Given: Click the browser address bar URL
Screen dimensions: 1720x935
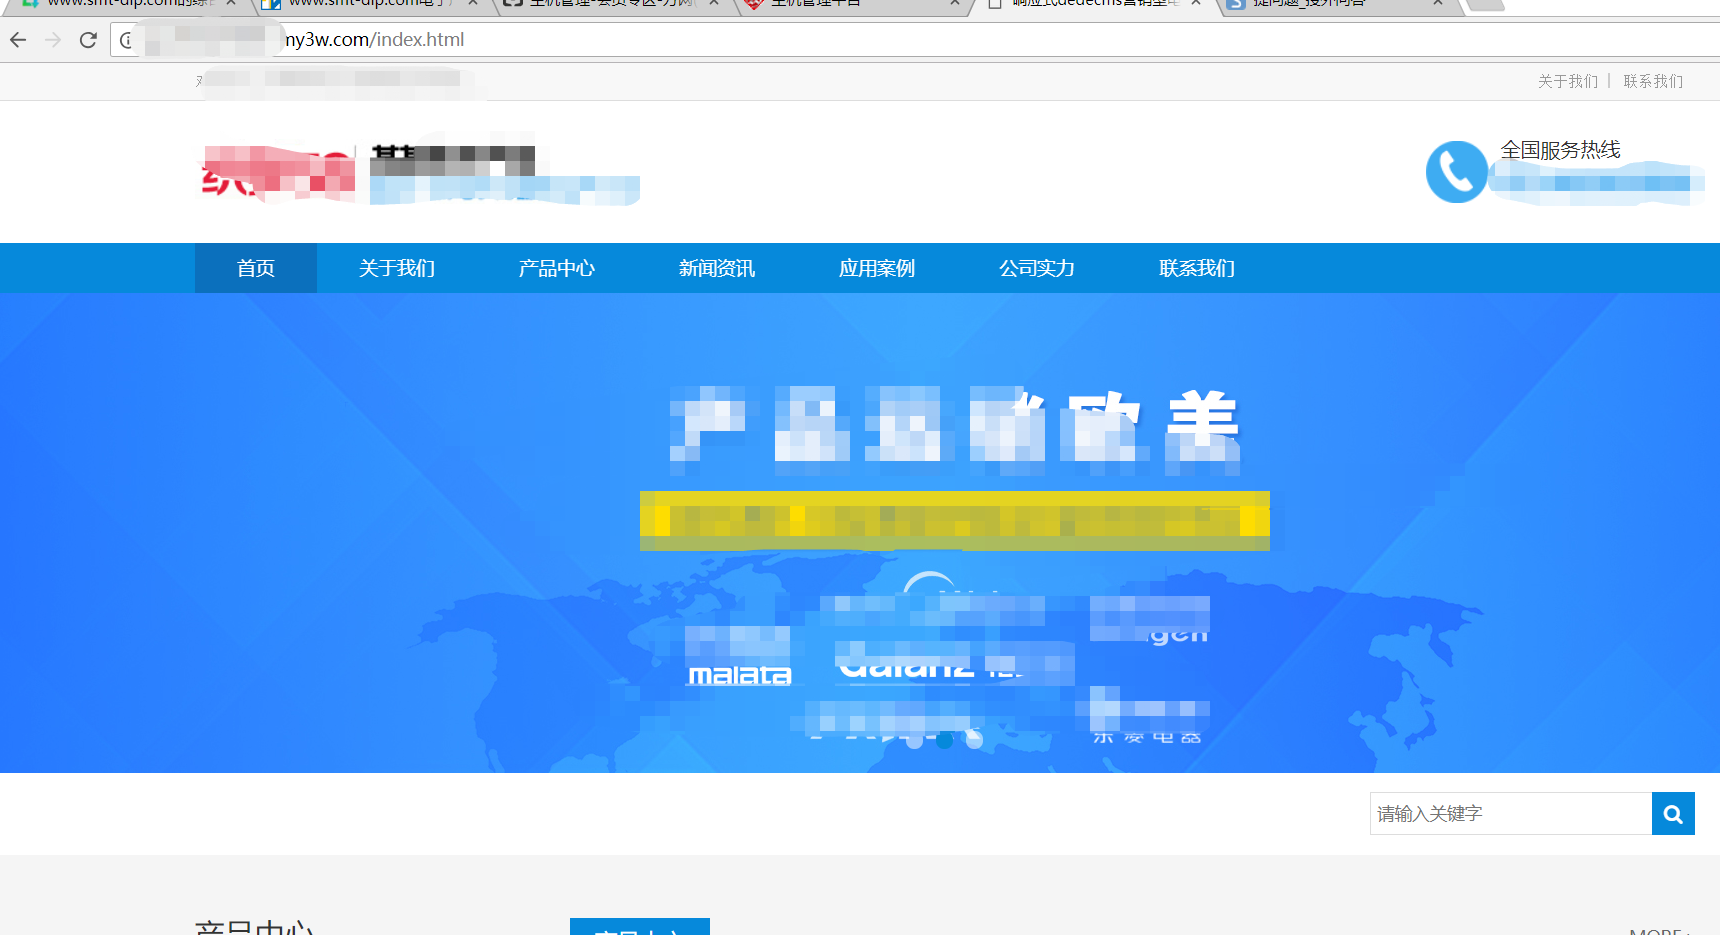Looking at the screenshot, I should [x=374, y=40].
